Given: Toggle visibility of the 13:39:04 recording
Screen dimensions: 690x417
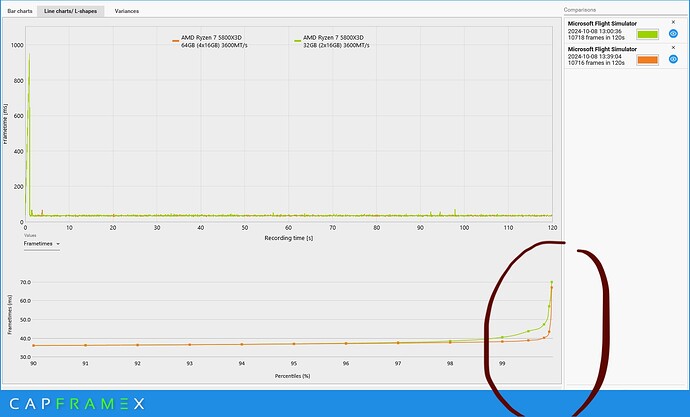Looking at the screenshot, I should click(x=673, y=59).
